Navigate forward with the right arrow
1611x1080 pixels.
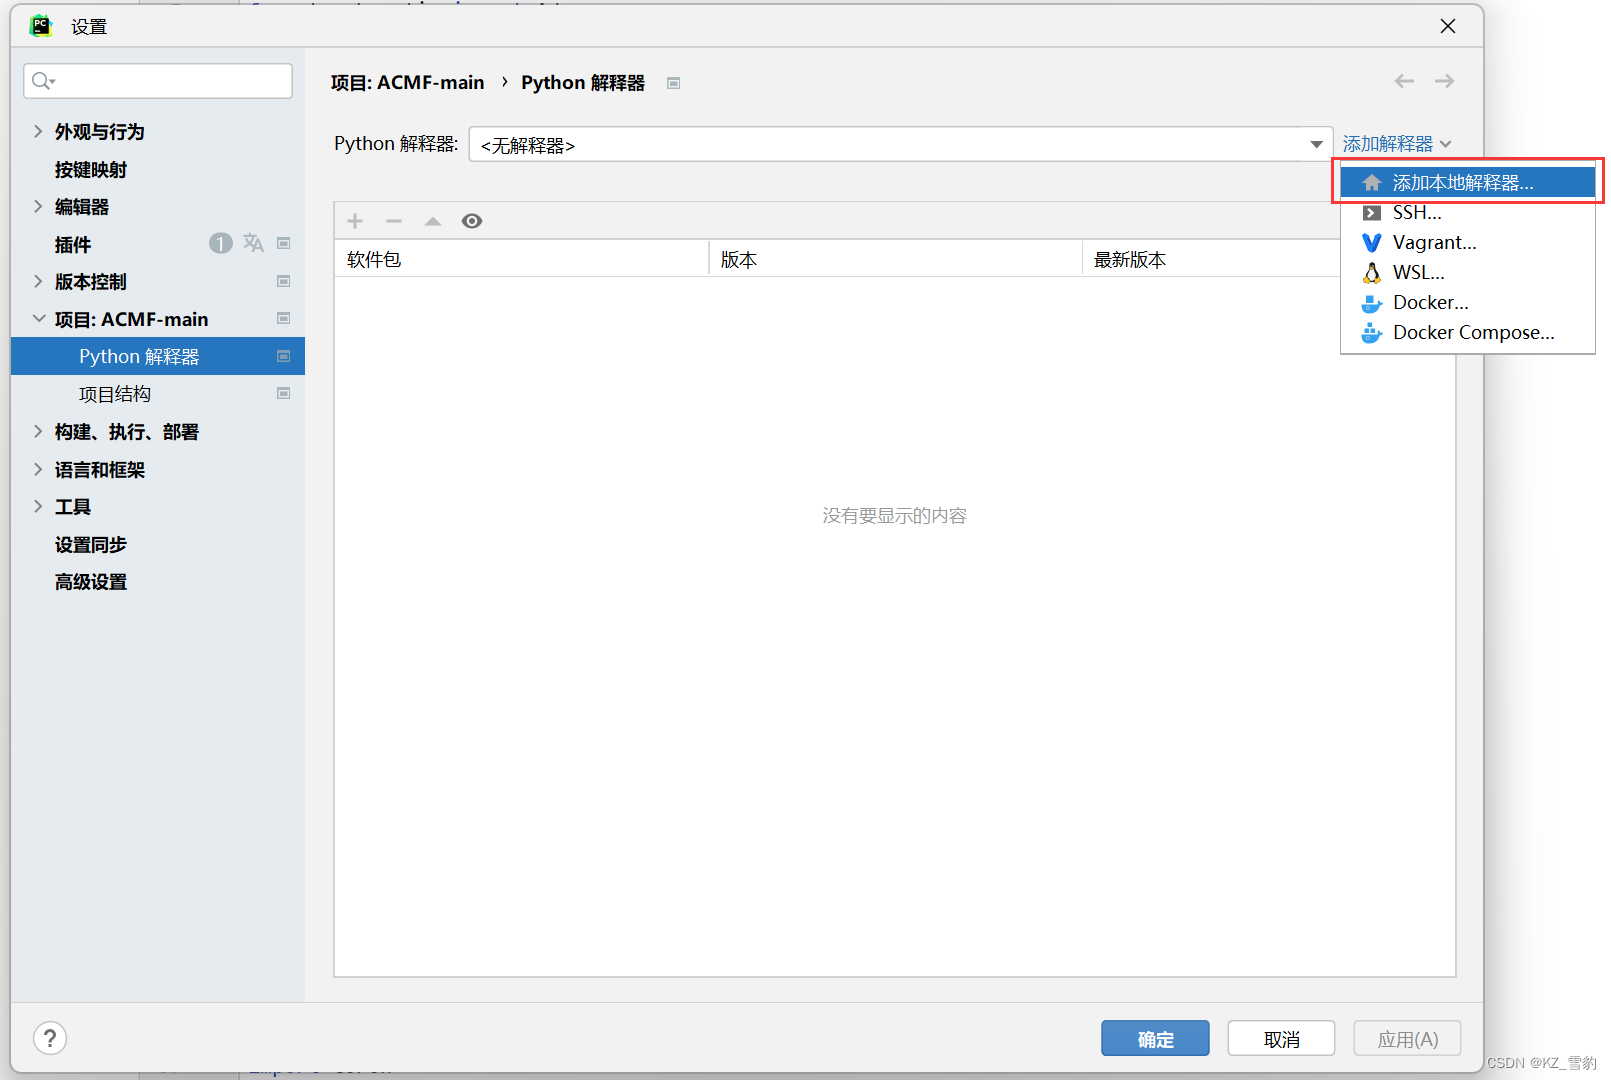(1444, 81)
